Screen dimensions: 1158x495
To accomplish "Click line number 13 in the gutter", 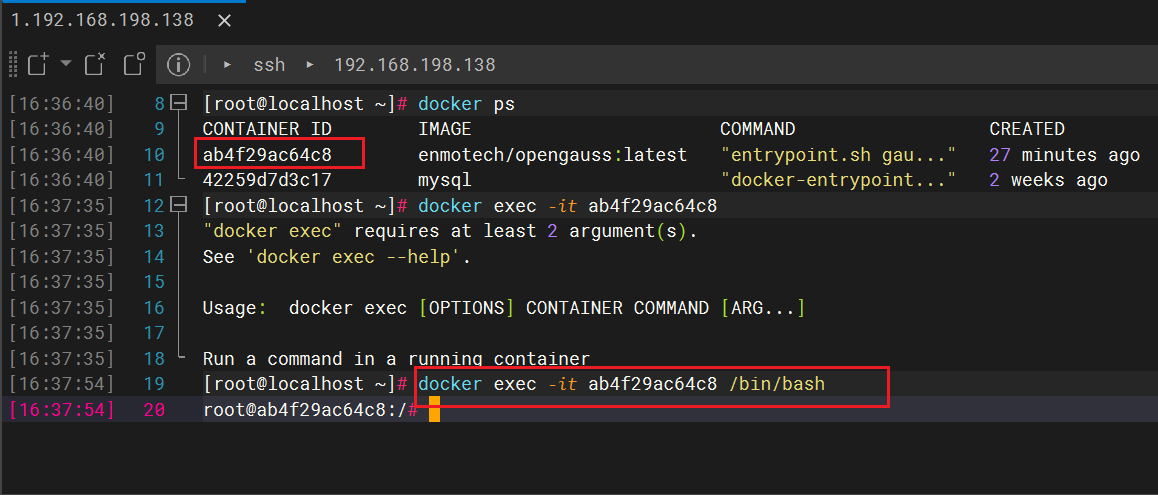I will click(154, 231).
